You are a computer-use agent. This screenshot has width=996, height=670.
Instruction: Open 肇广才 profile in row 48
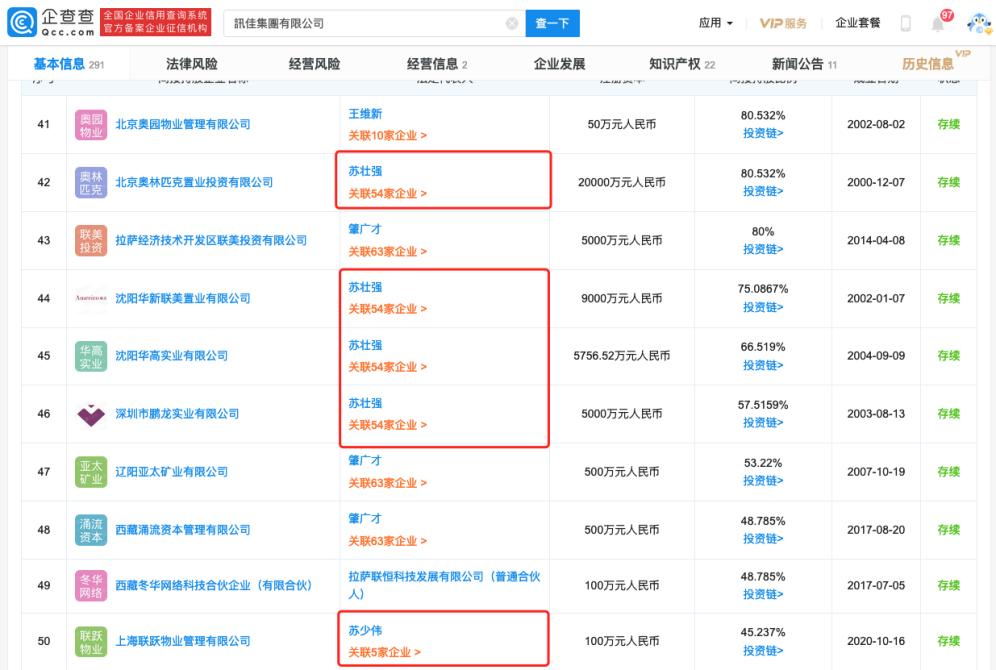(365, 518)
